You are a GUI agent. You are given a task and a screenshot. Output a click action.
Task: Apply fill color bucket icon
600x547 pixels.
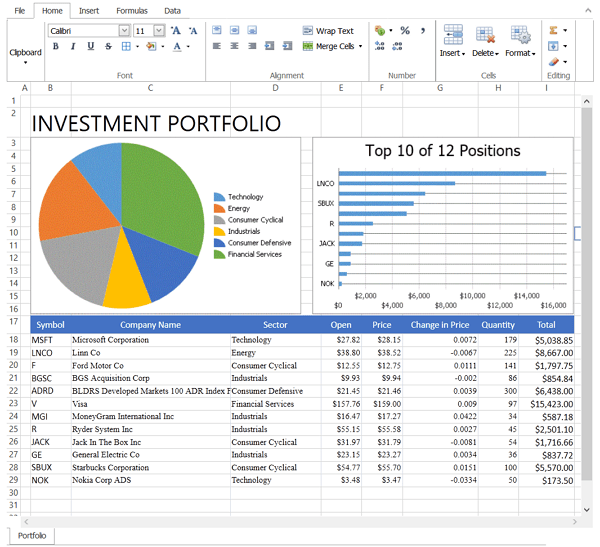coord(152,46)
